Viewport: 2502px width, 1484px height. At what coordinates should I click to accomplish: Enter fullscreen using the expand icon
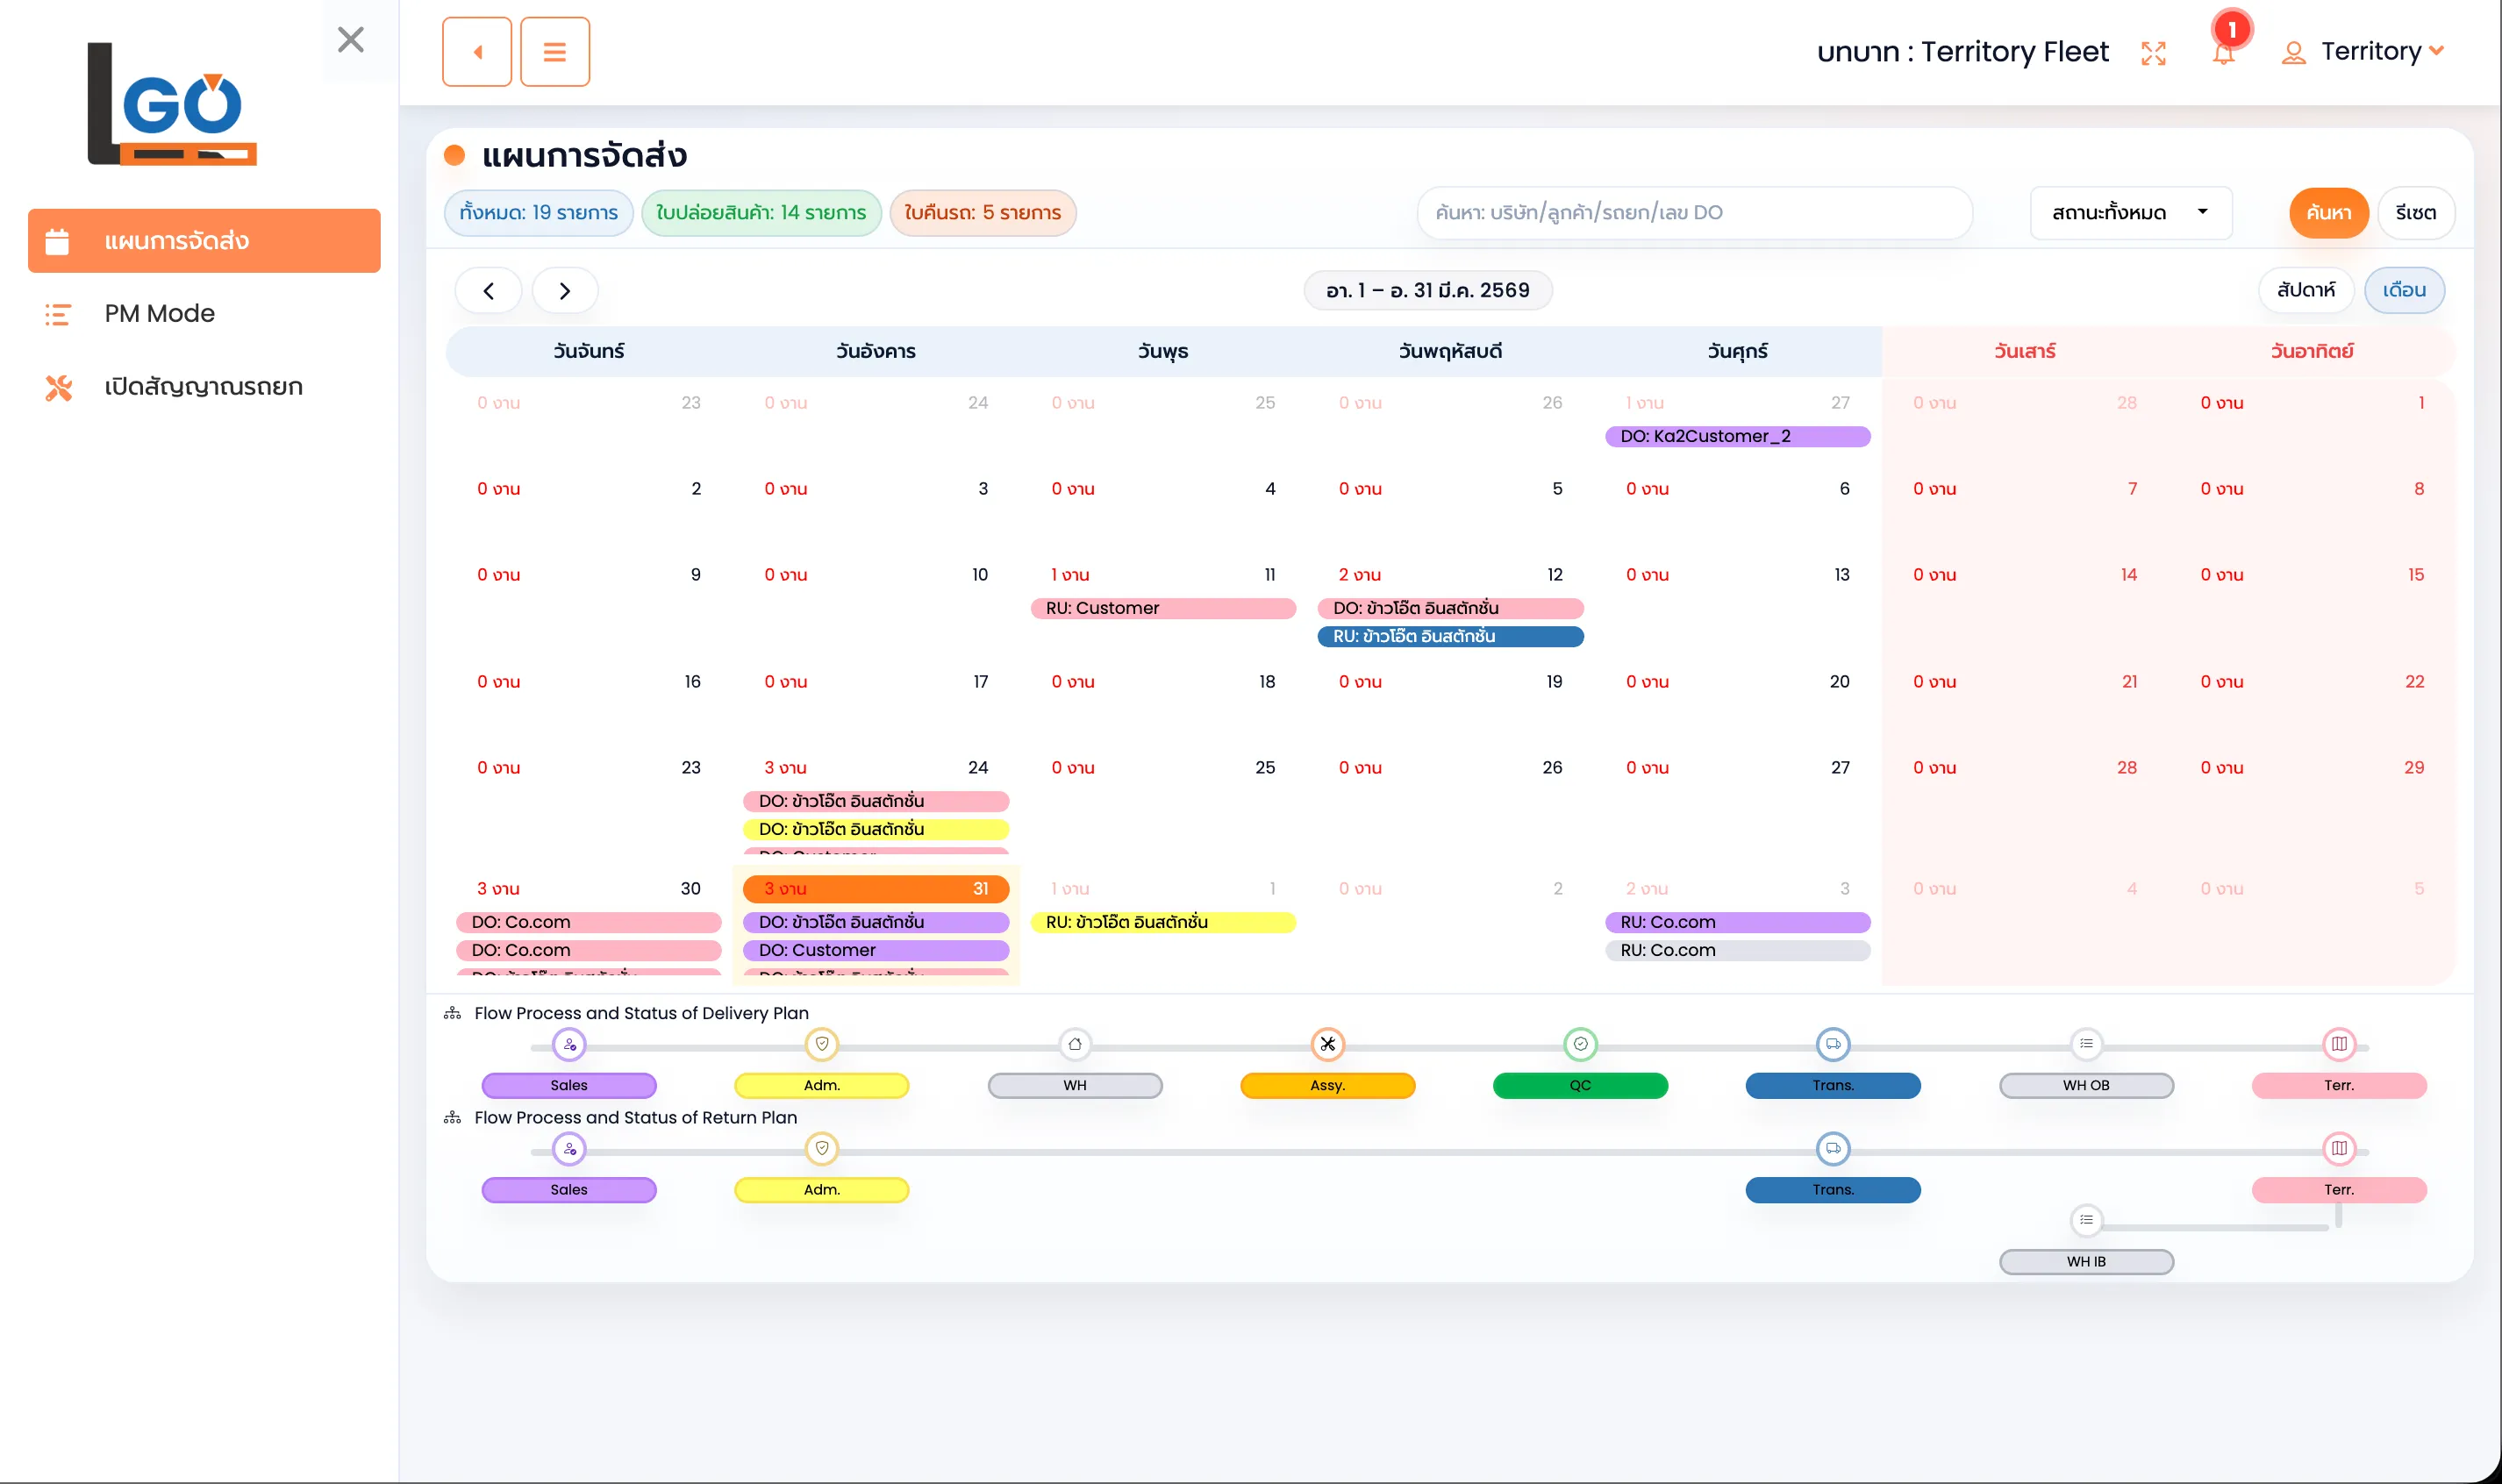tap(2155, 51)
